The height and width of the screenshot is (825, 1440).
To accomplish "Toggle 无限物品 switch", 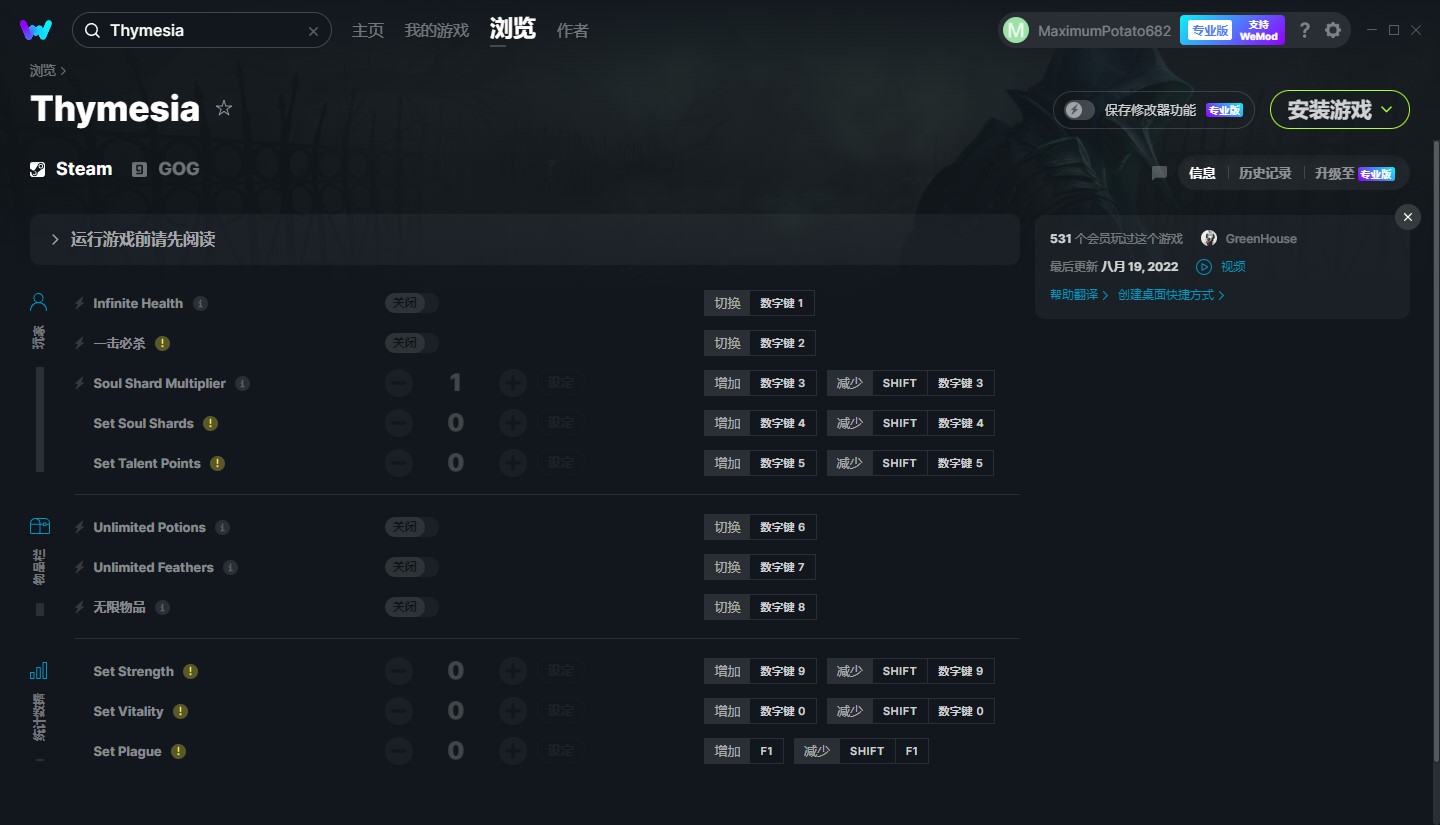I will pos(411,607).
